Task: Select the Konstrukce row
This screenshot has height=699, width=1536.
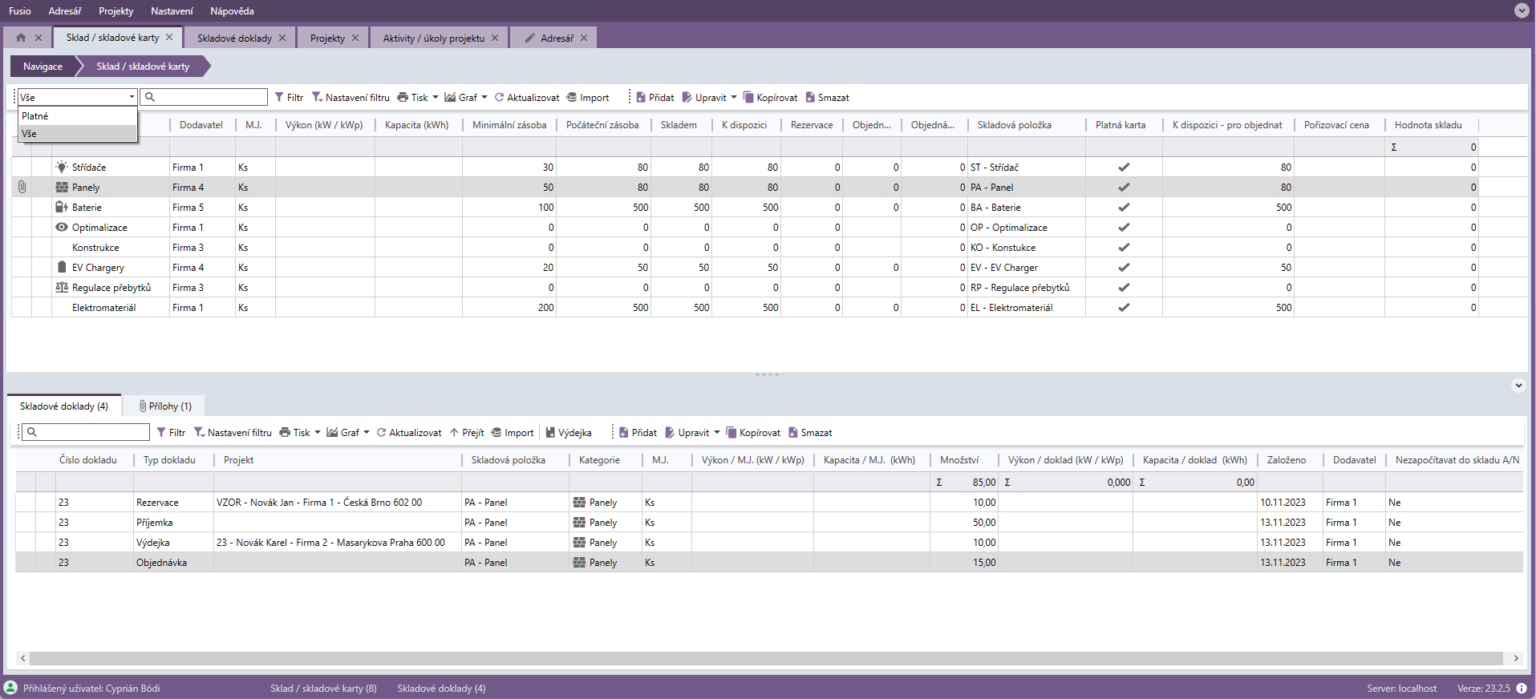Action: (746, 247)
